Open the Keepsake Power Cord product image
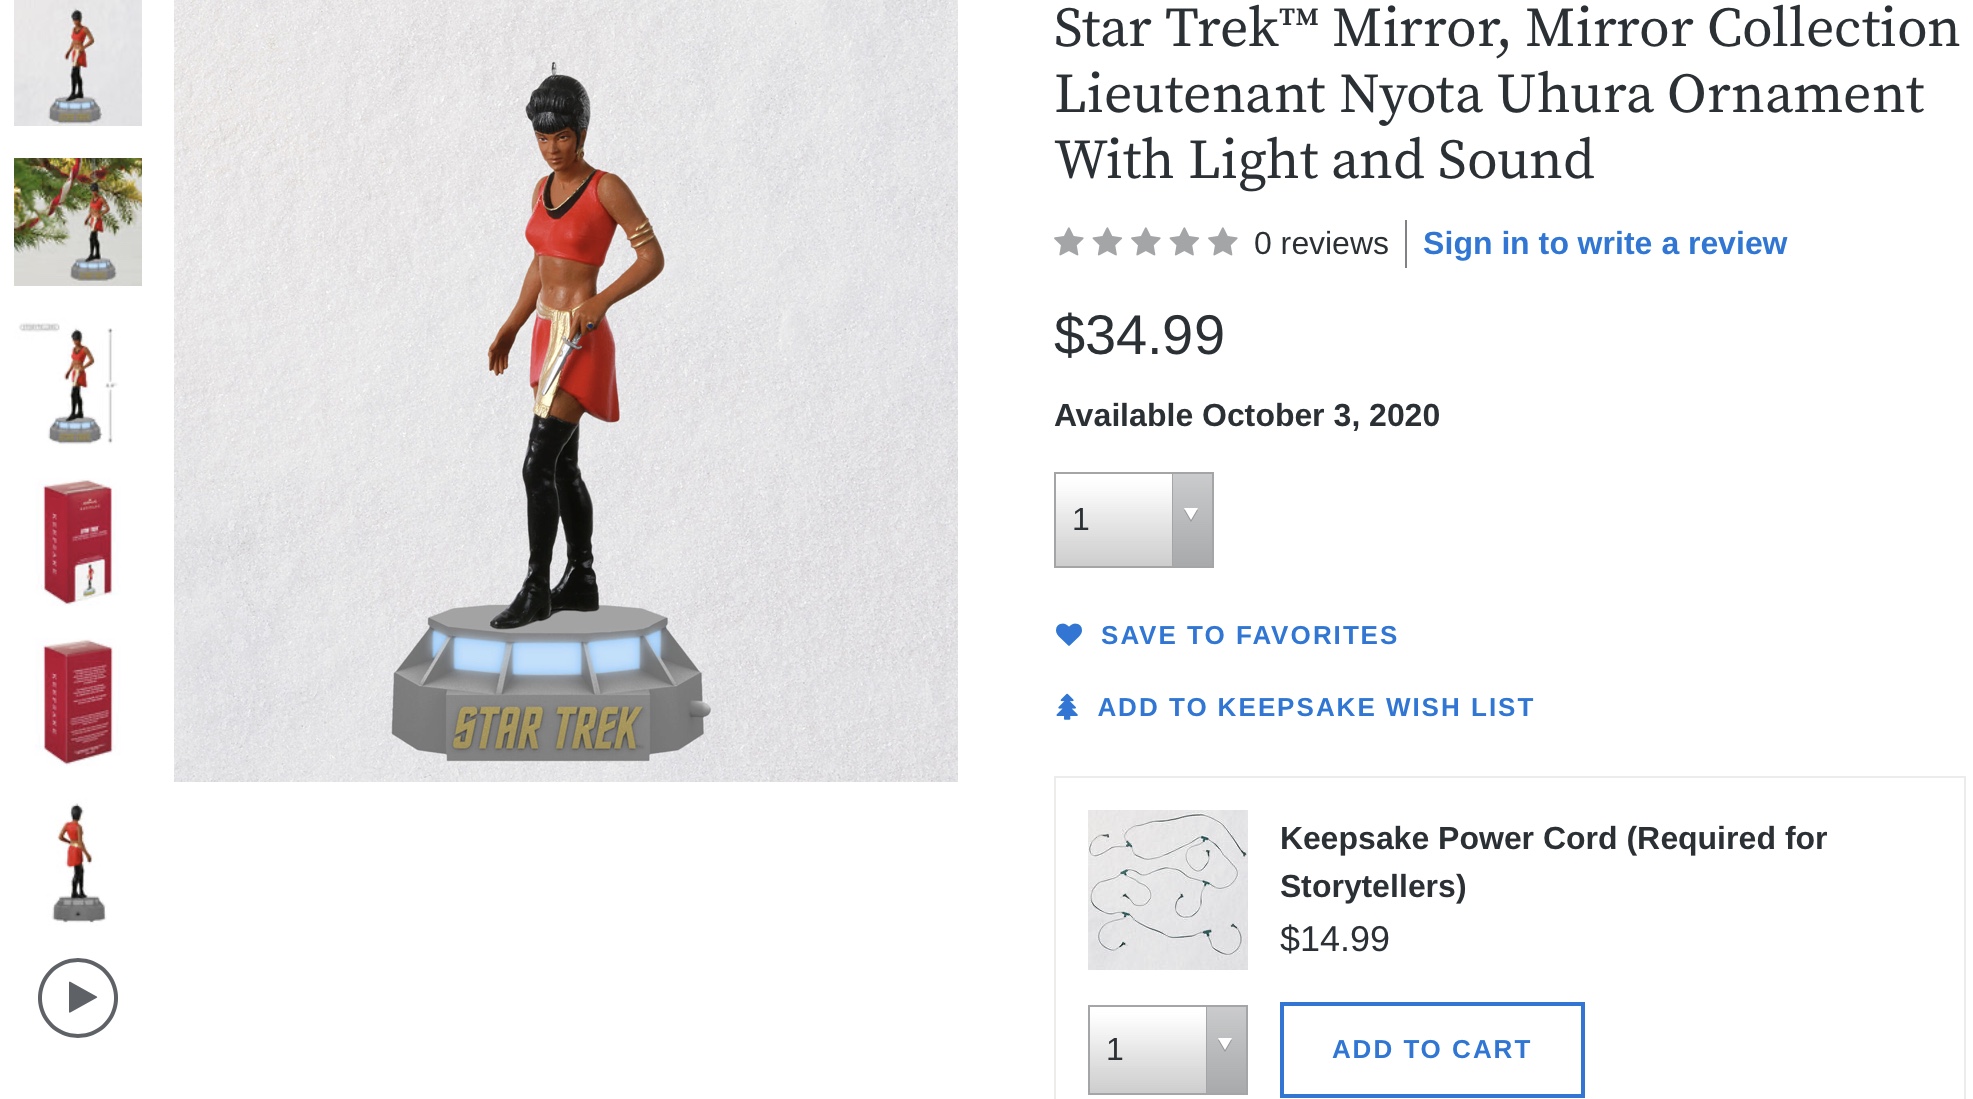 (x=1167, y=889)
